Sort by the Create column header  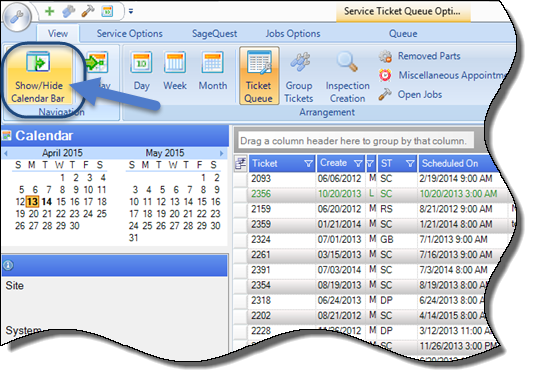coord(333,163)
